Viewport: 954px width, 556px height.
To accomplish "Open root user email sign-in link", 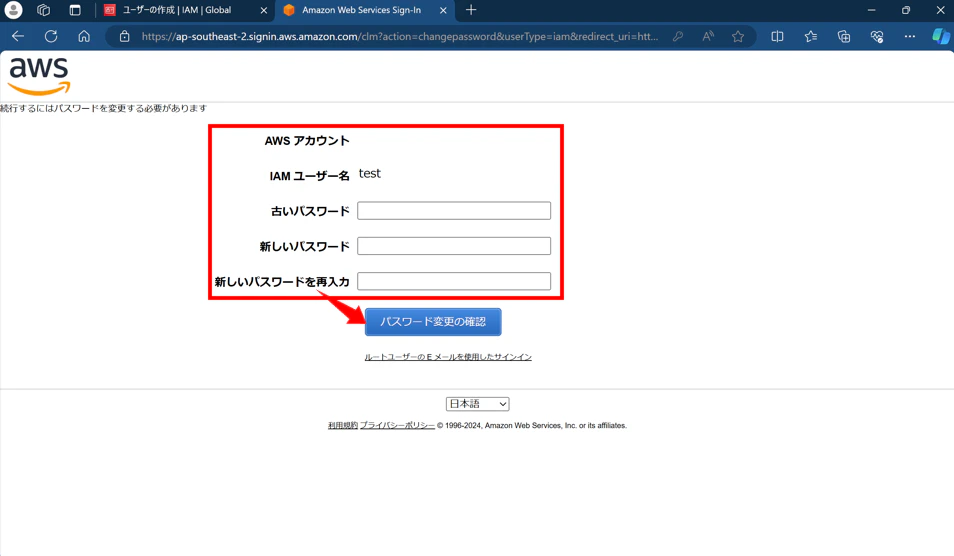I will [448, 357].
